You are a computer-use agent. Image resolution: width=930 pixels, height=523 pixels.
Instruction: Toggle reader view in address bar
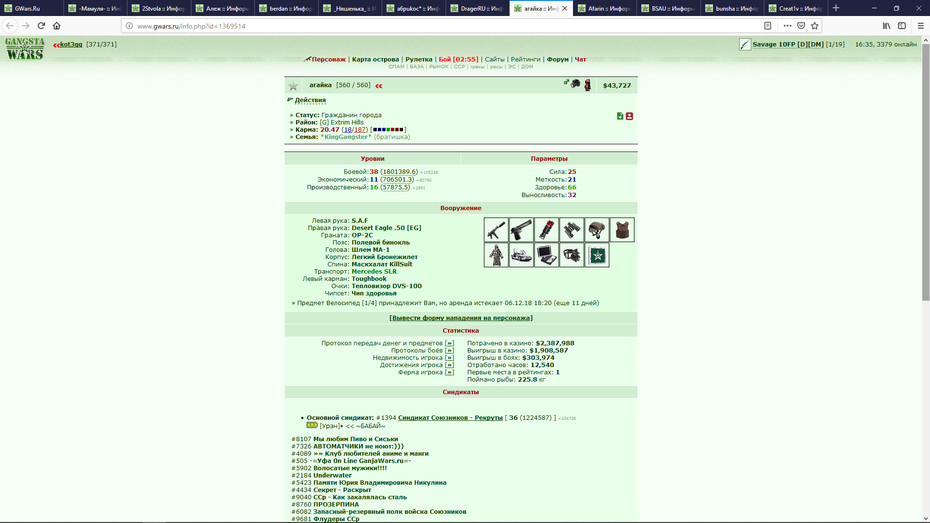pos(767,25)
